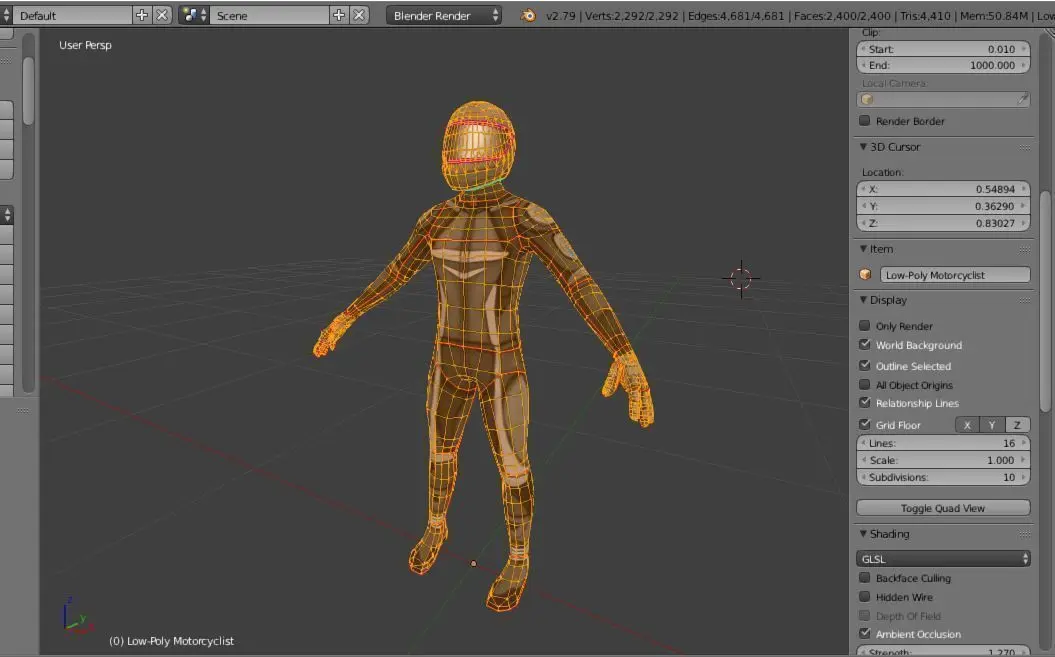Screen dimensions: 1055x657
Task: Collapse the Display panel
Action: 863,300
